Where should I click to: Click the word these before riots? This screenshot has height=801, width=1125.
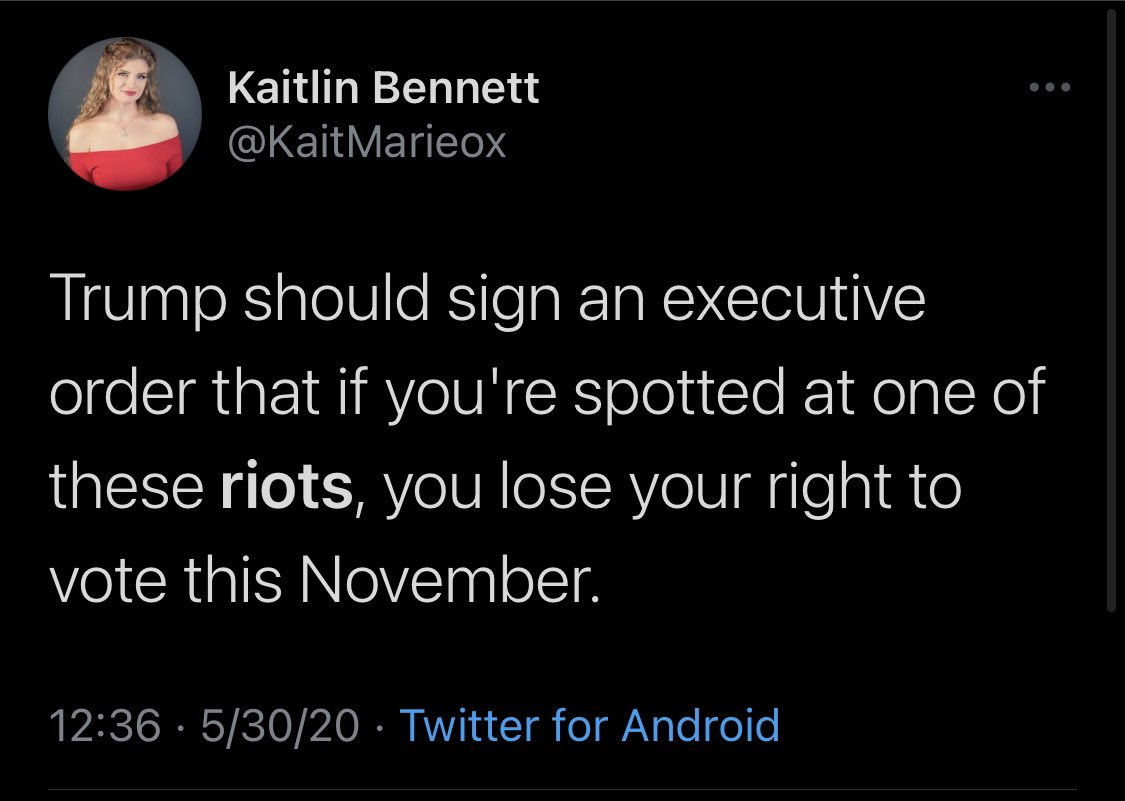click(126, 487)
